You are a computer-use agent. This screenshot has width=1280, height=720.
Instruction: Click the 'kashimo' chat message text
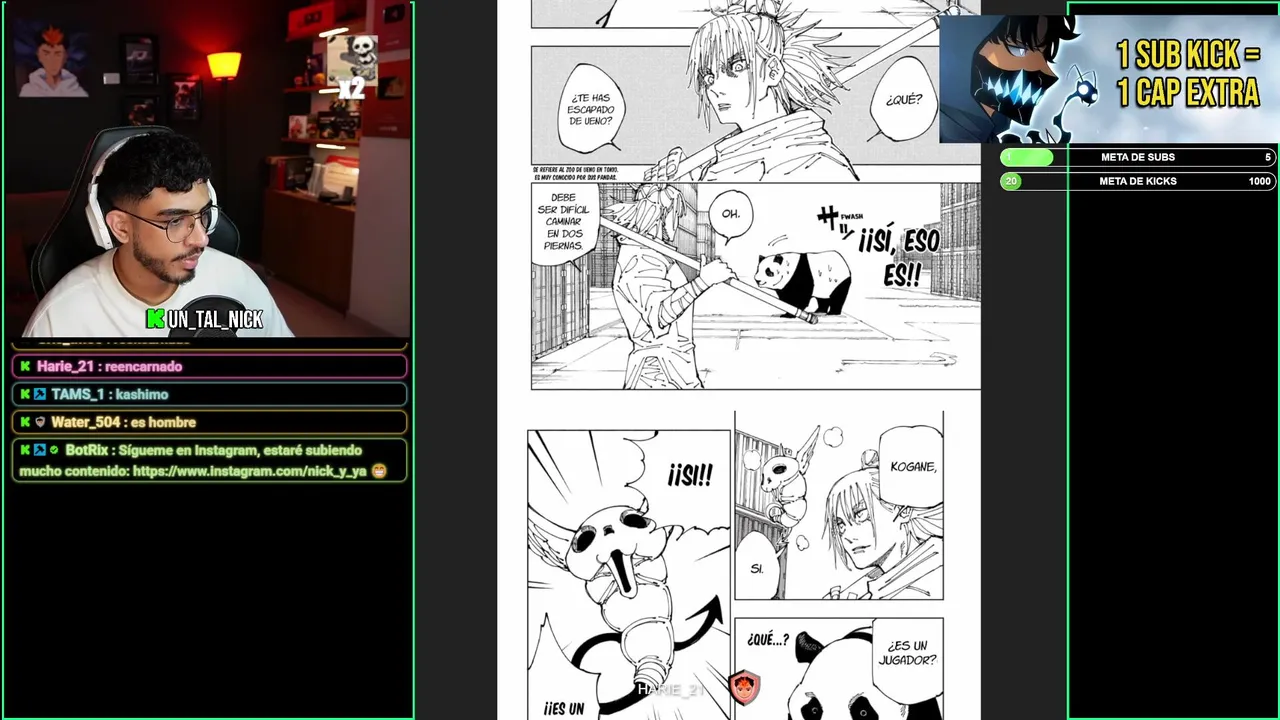(141, 394)
